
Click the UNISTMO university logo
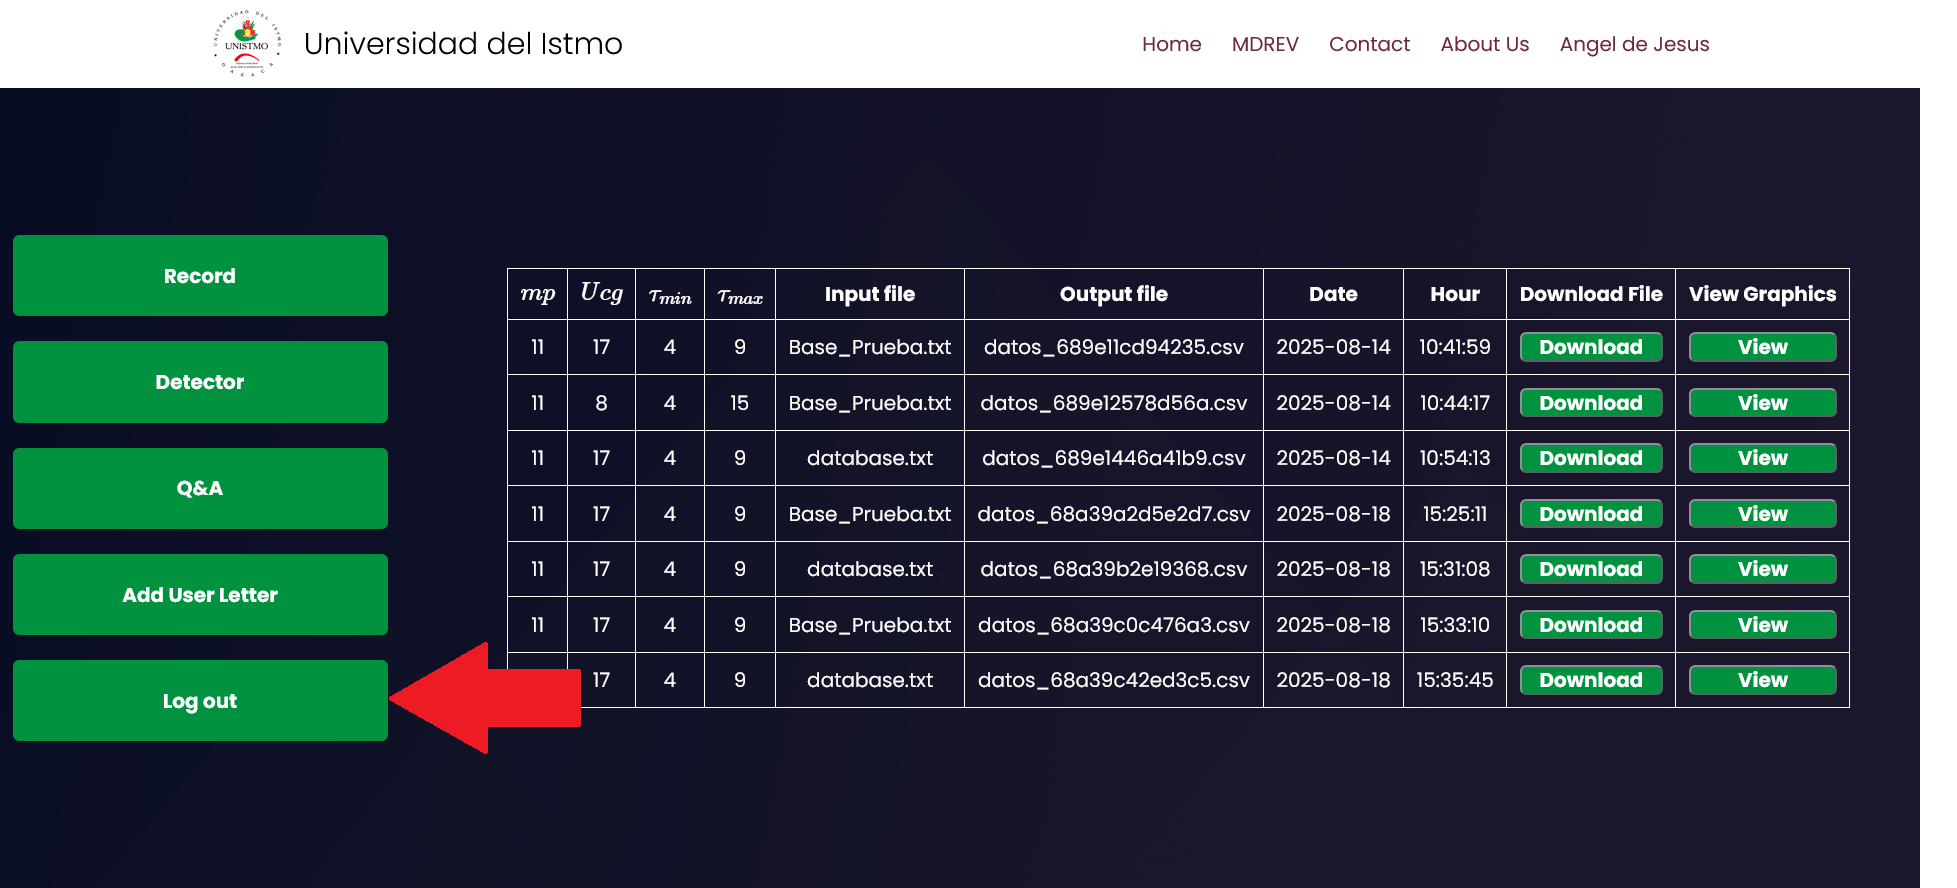point(247,44)
